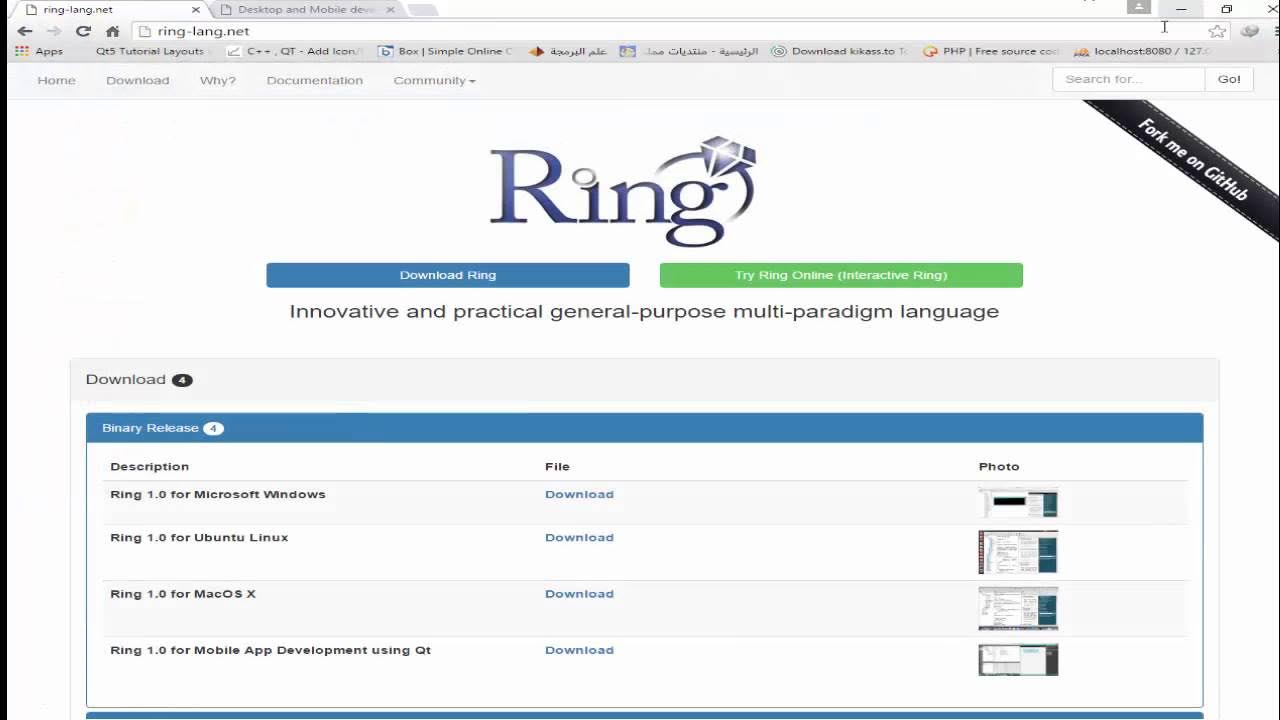1280x720 pixels.
Task: Go back with the browser back arrow
Action: (x=25, y=31)
